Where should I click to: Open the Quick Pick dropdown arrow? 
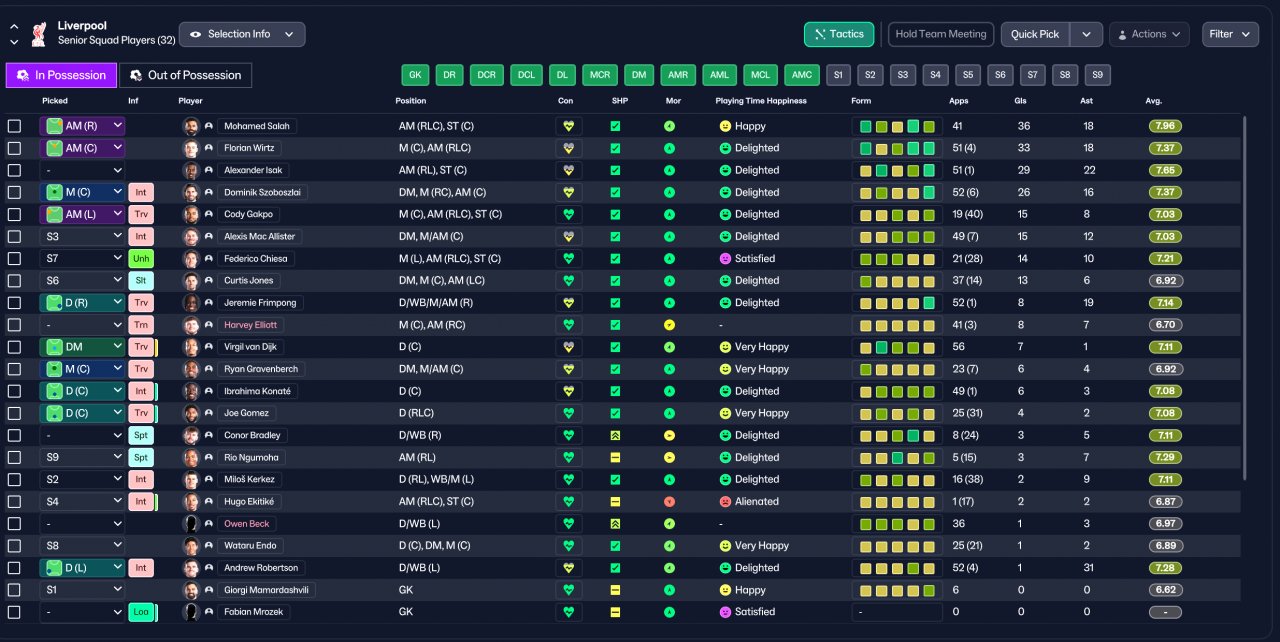[1086, 34]
